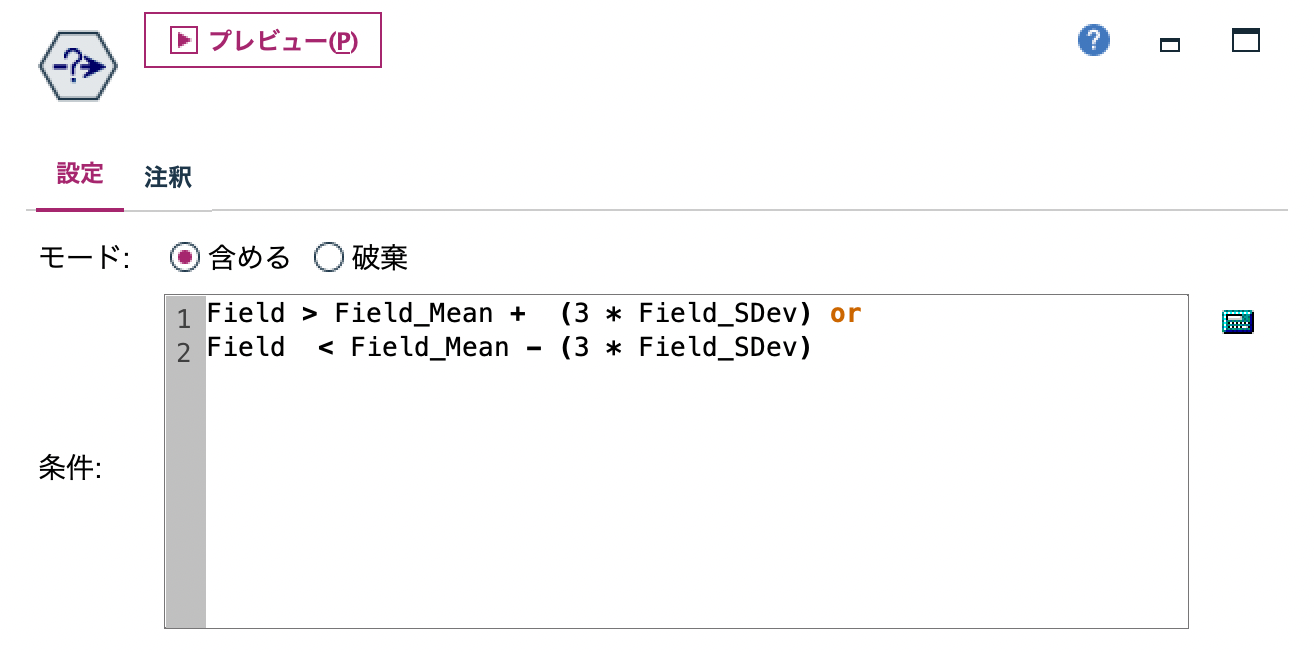Click the play triangle inside プレビュー
The width and height of the screenshot is (1314, 652).
point(184,40)
